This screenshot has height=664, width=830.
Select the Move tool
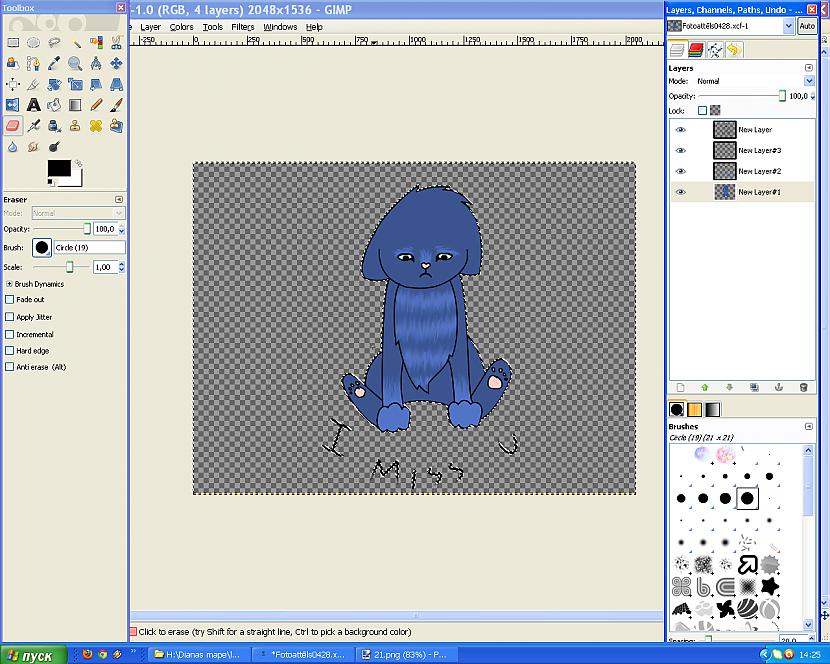(x=116, y=64)
